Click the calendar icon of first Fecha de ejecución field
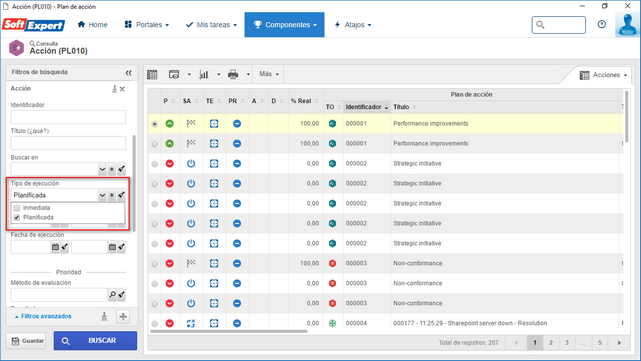Screen dimensions: 641x361 click(x=55, y=247)
